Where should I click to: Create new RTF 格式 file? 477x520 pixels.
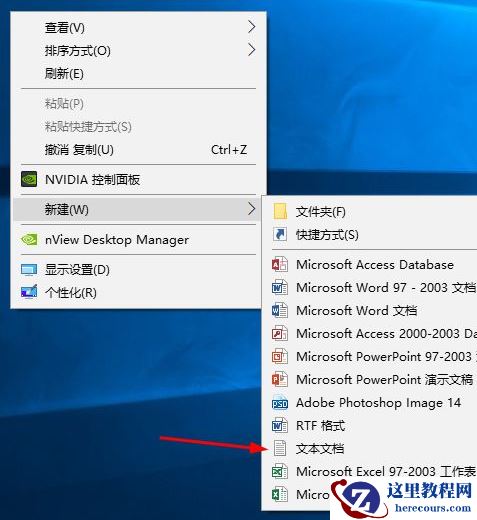click(370, 426)
